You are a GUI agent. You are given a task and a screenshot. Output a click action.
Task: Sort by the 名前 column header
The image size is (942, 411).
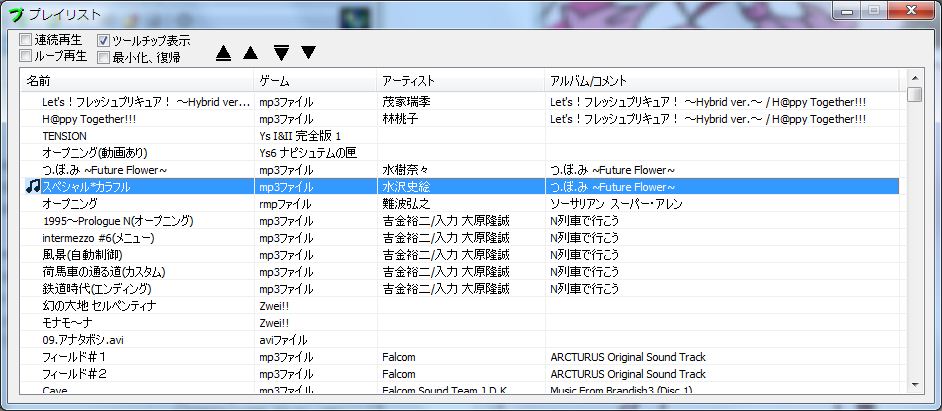[137, 79]
